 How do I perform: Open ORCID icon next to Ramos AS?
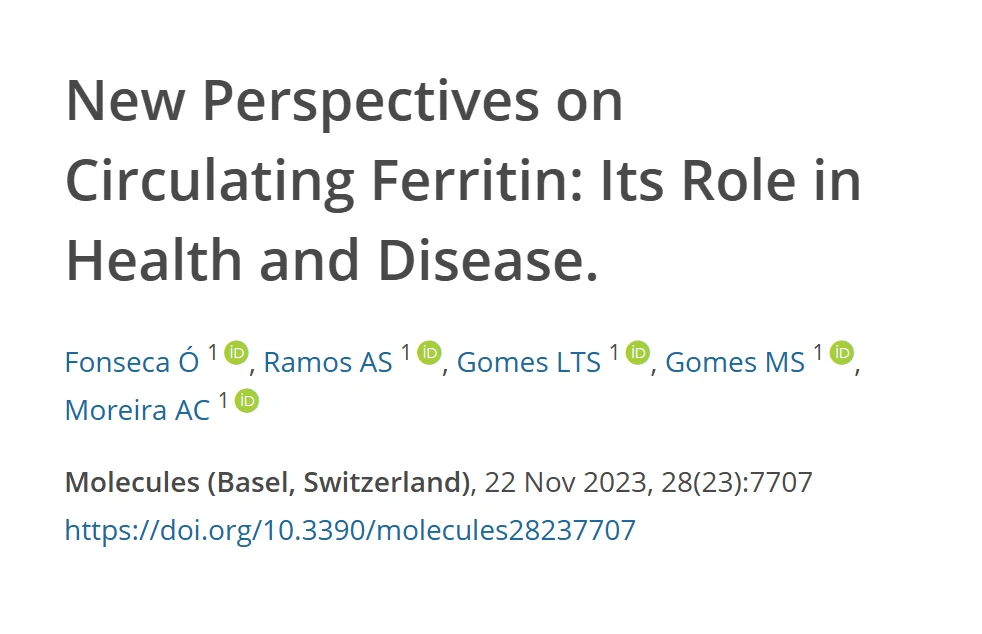click(429, 353)
